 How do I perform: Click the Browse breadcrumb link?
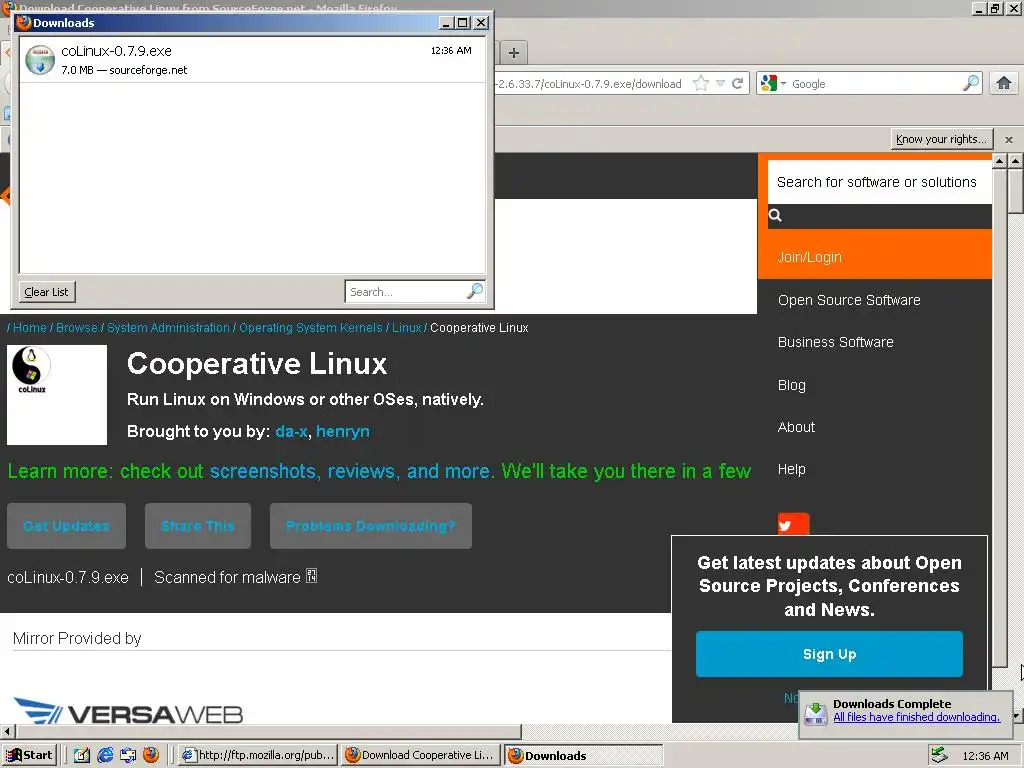click(x=76, y=328)
